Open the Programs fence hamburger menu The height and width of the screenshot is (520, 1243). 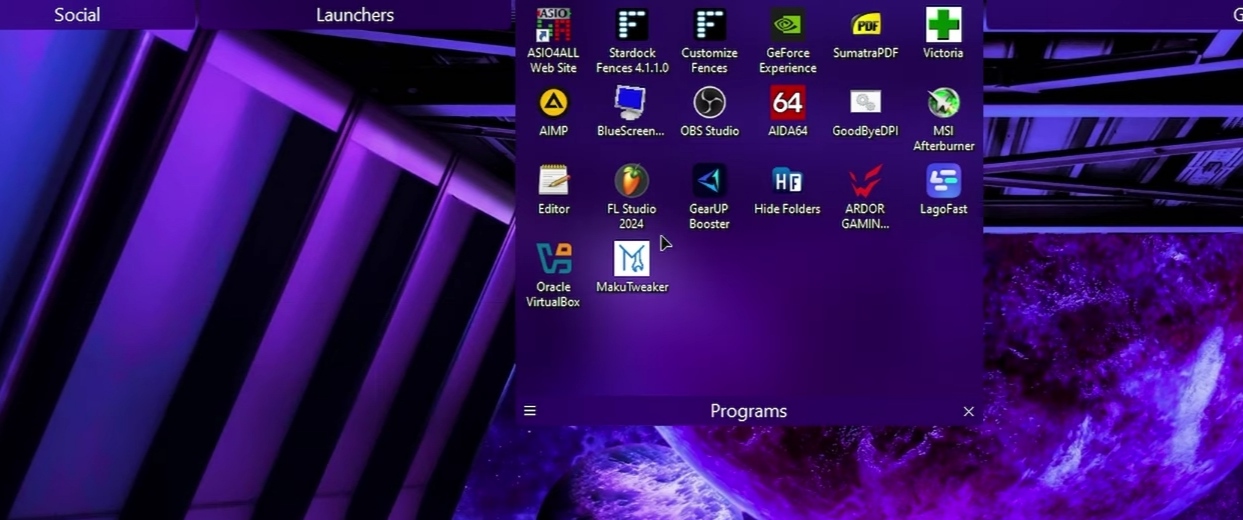click(x=530, y=411)
